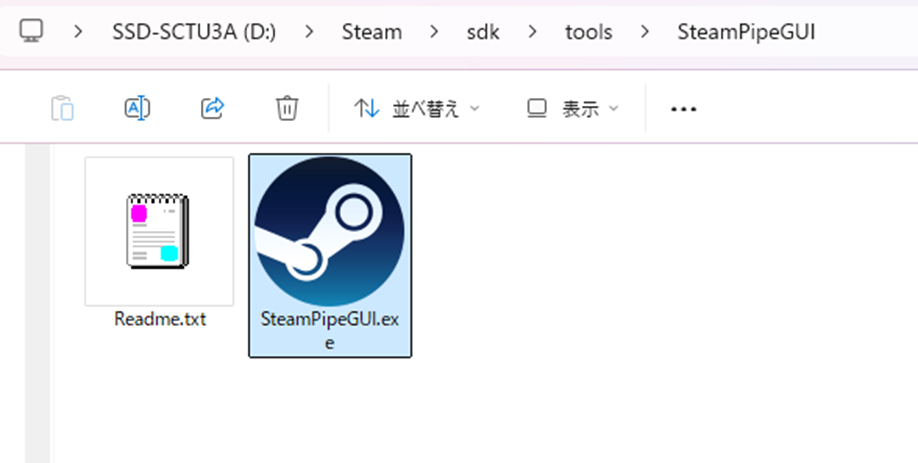Select the SteamPipeGUI.exe Steam logo icon

pos(329,231)
